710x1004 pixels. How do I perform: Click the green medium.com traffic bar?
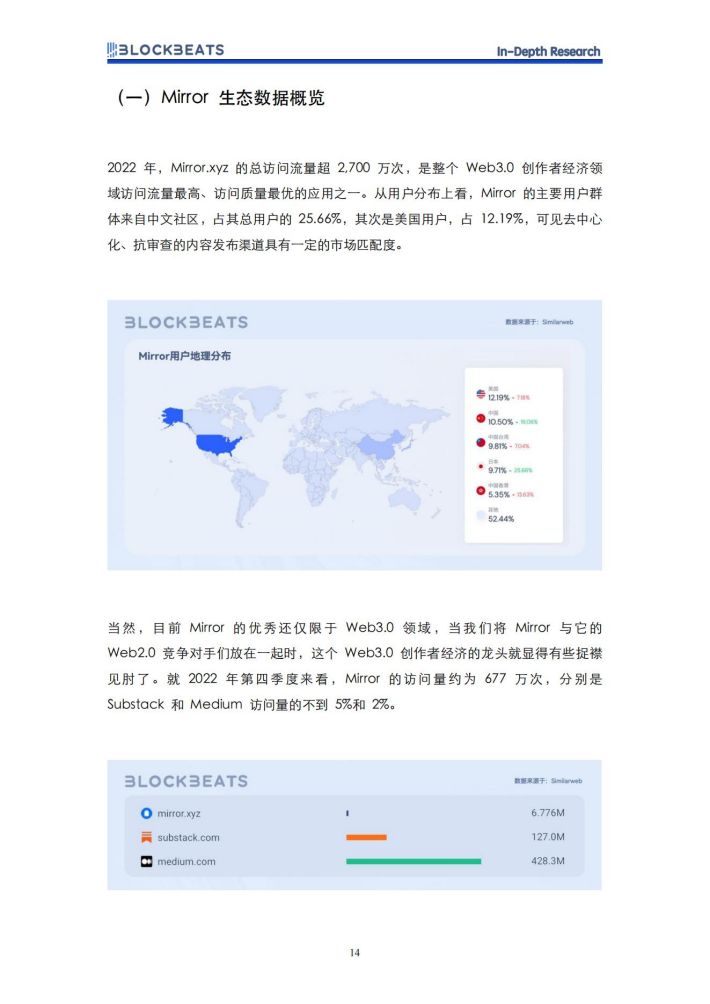[414, 861]
